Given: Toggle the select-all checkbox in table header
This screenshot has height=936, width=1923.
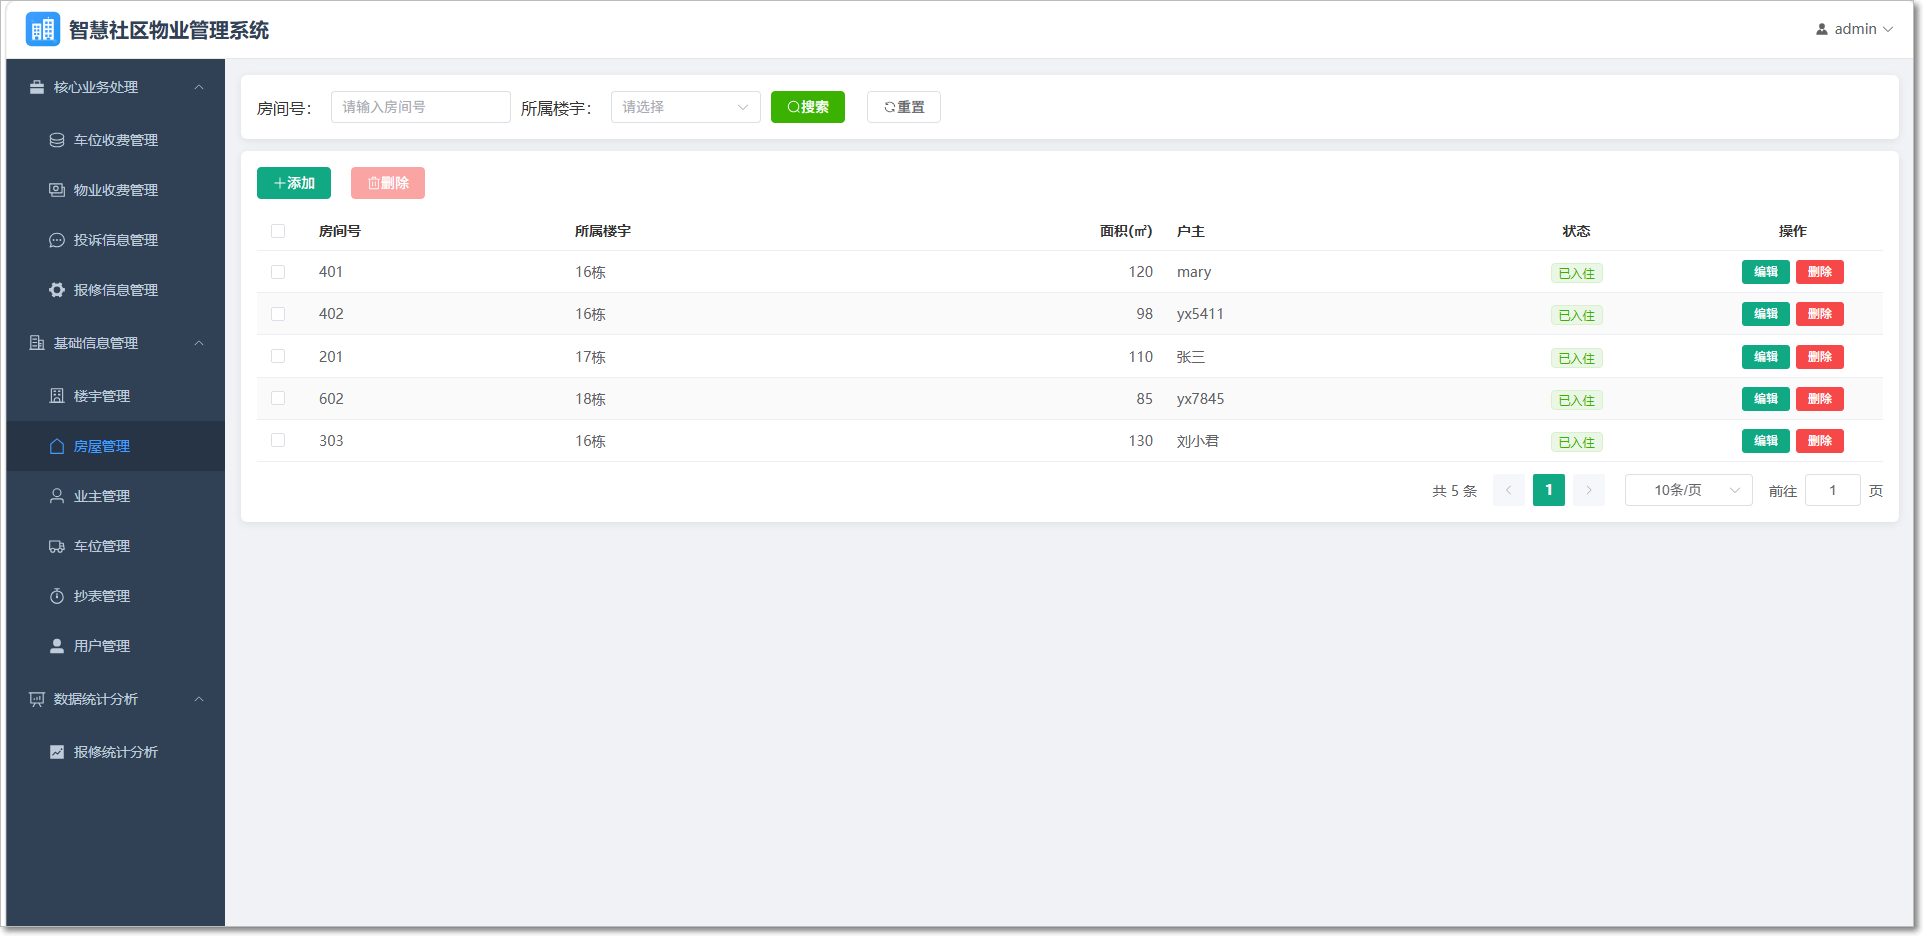Looking at the screenshot, I should point(278,231).
